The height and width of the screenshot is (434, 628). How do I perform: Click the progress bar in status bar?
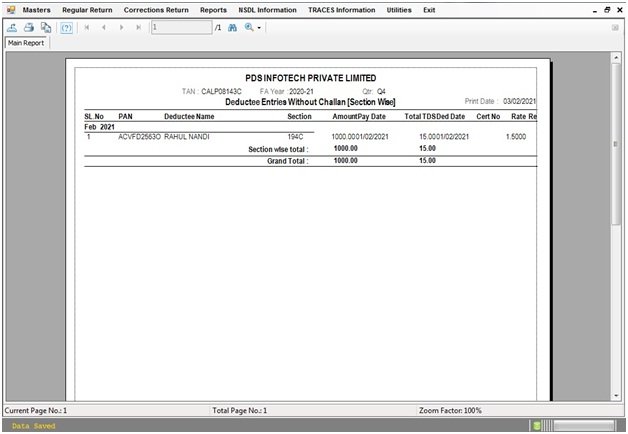click(584, 426)
